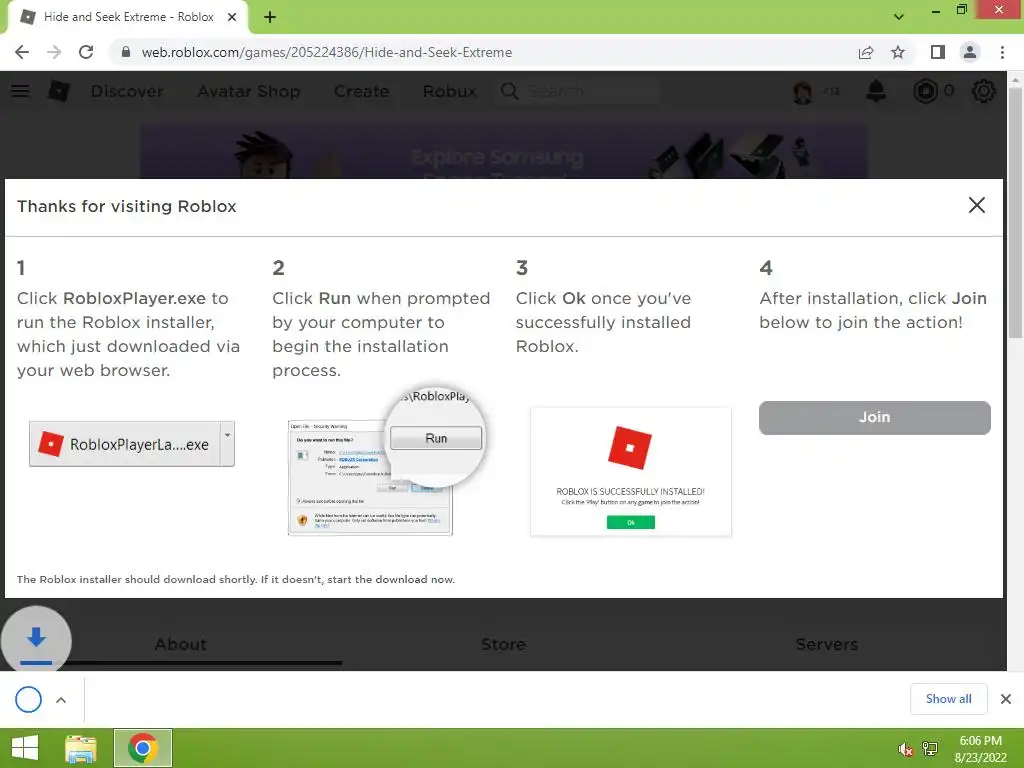Open the Robux balance icon
Viewport: 1024px width, 768px height.
(x=925, y=91)
